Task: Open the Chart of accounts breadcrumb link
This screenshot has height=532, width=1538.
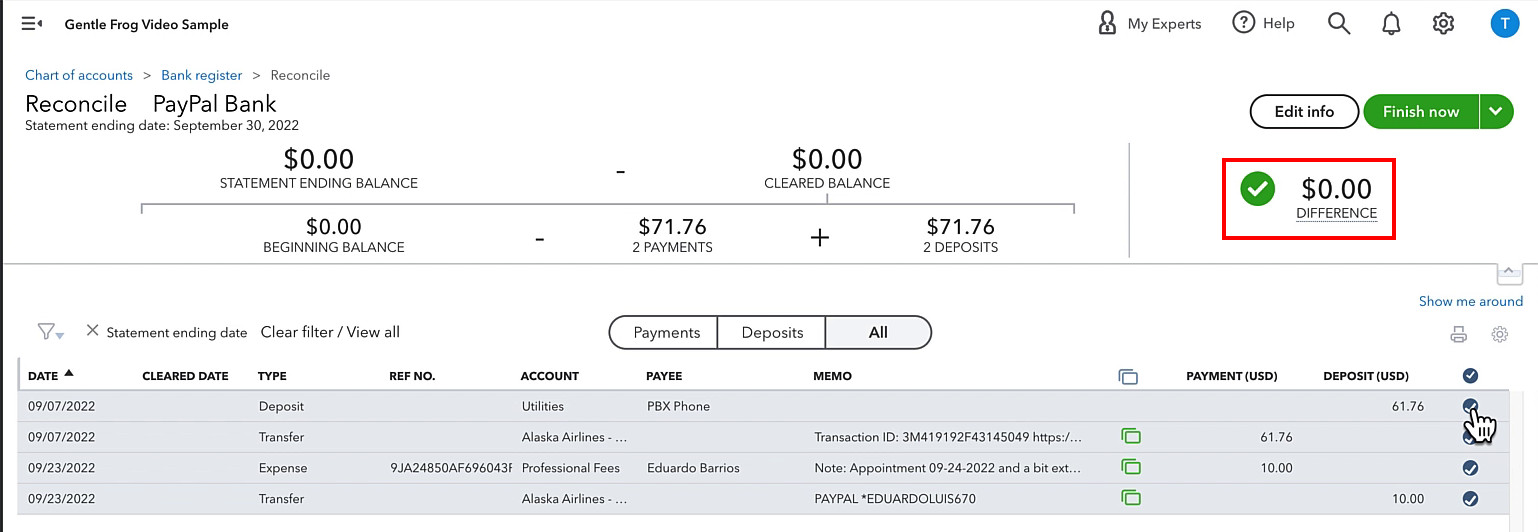Action: (79, 75)
